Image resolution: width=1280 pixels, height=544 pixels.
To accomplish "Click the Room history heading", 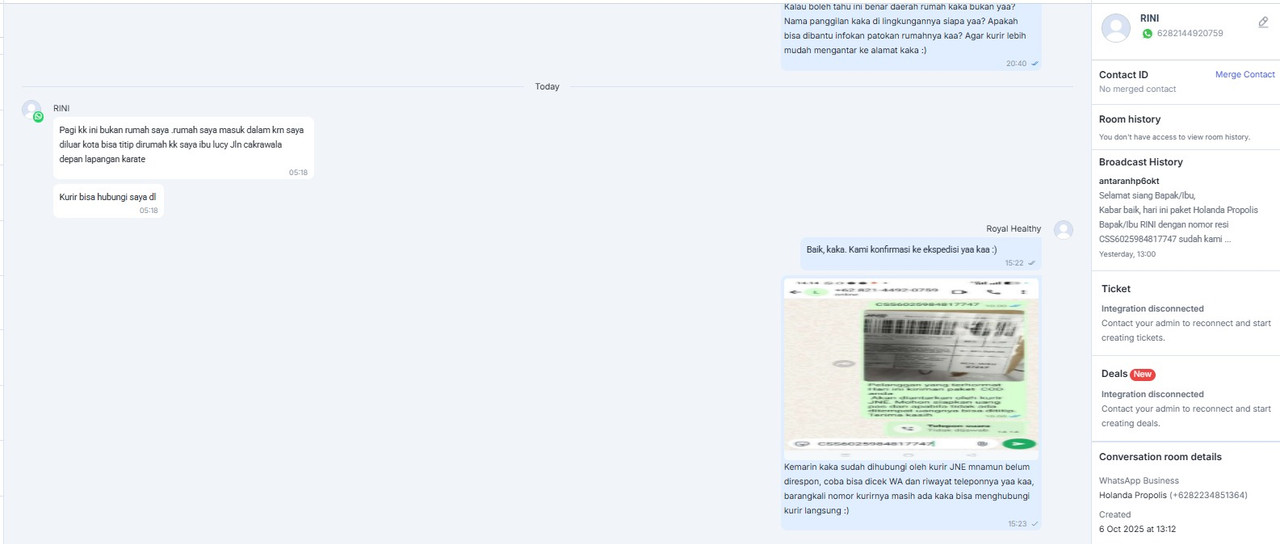I will click(x=1130, y=119).
